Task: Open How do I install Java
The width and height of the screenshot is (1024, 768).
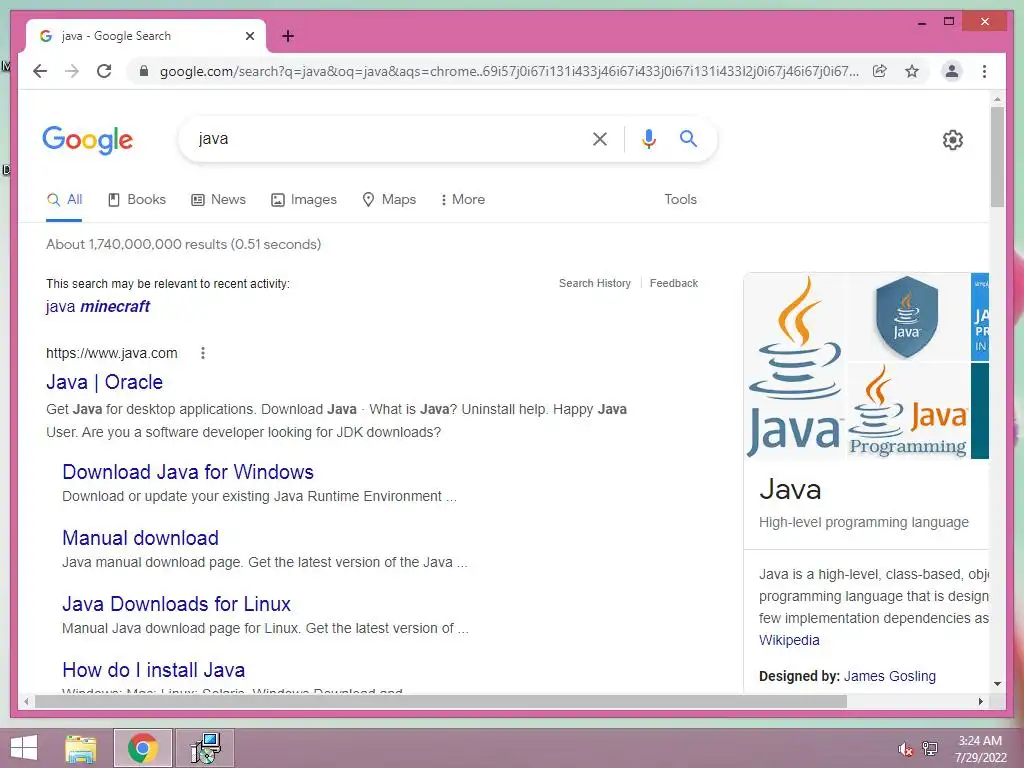Action: [x=153, y=670]
